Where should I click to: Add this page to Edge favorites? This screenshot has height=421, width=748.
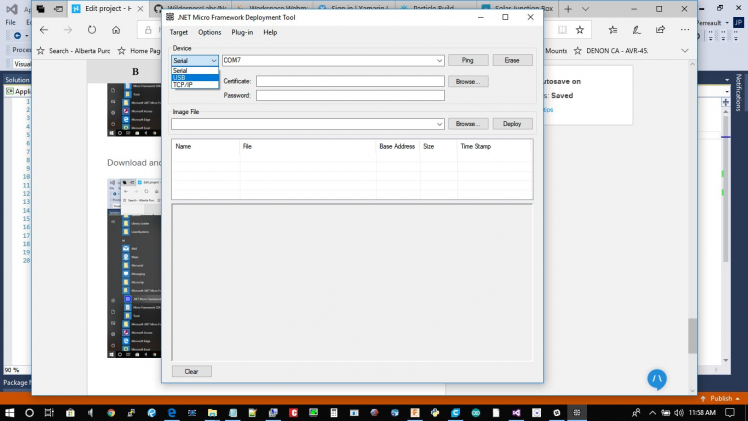[x=580, y=30]
